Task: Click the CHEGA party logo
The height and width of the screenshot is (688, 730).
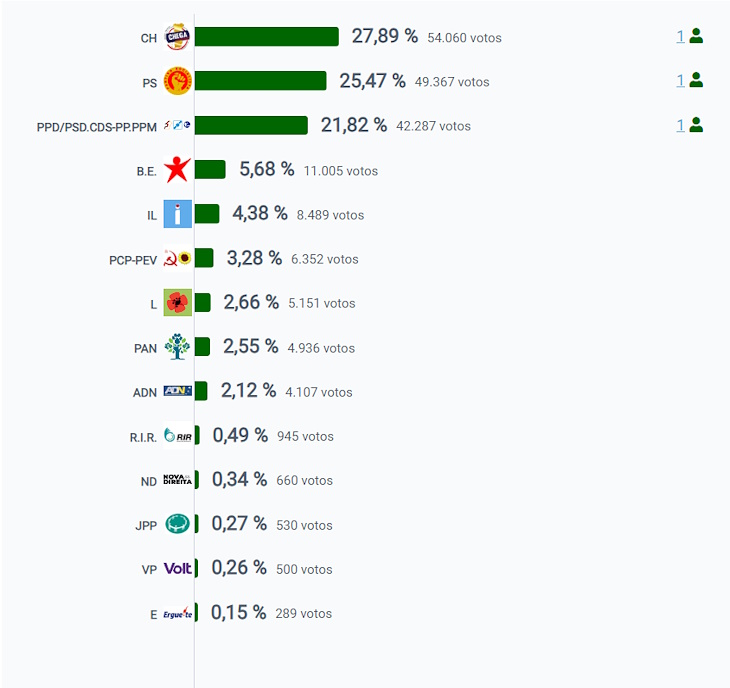Action: (x=177, y=36)
